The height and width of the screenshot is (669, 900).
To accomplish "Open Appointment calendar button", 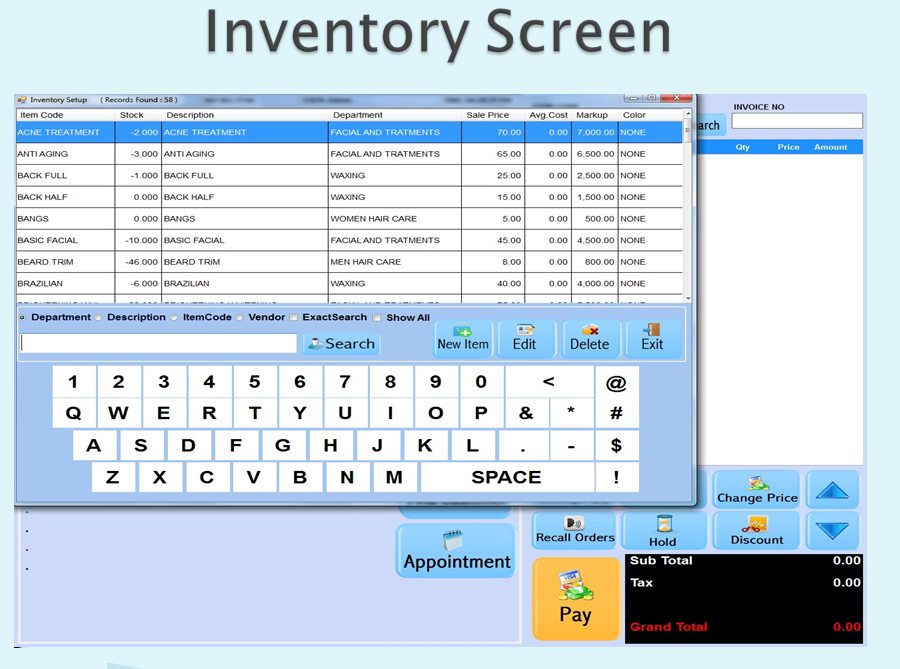I will tap(457, 551).
